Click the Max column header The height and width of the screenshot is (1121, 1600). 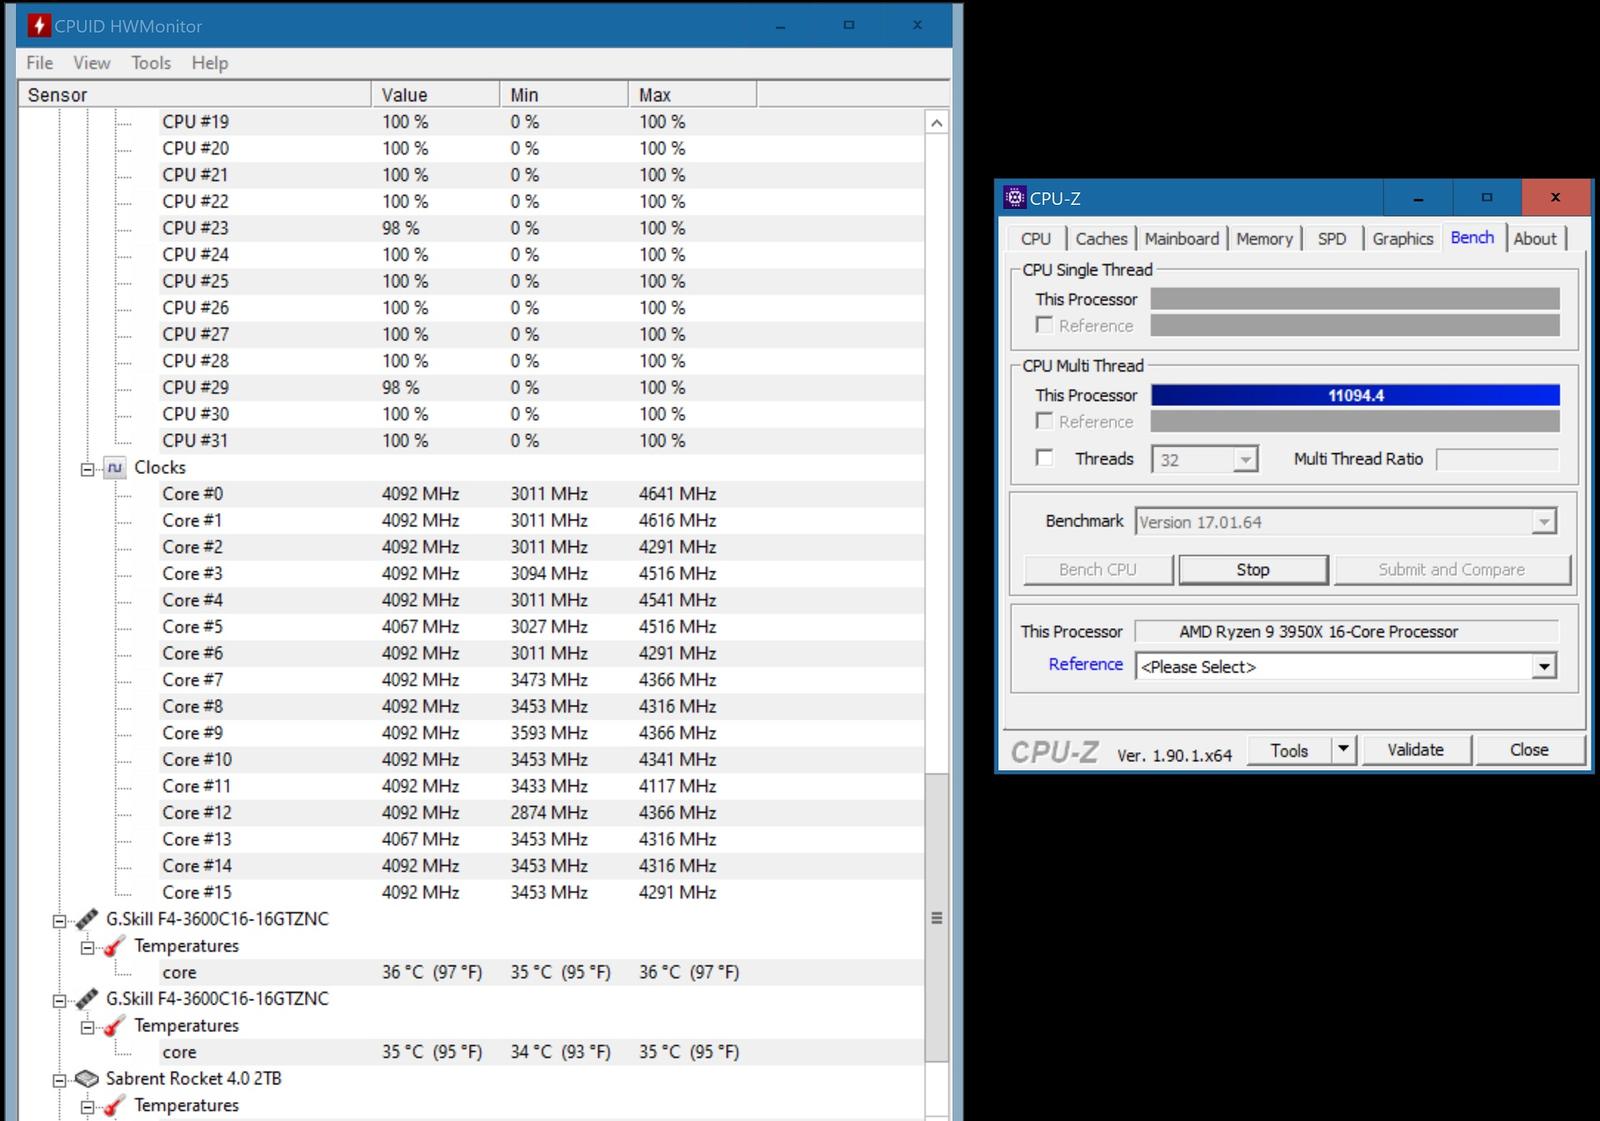click(x=692, y=95)
